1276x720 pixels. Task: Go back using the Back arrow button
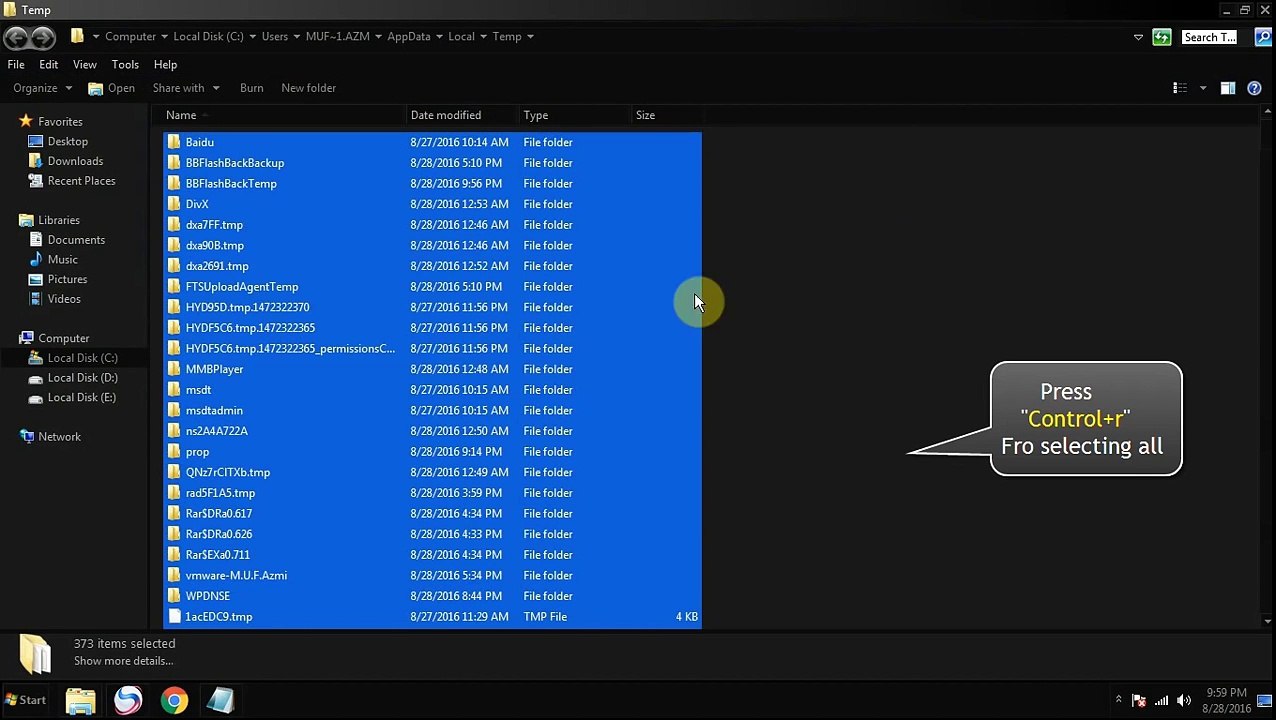click(15, 37)
